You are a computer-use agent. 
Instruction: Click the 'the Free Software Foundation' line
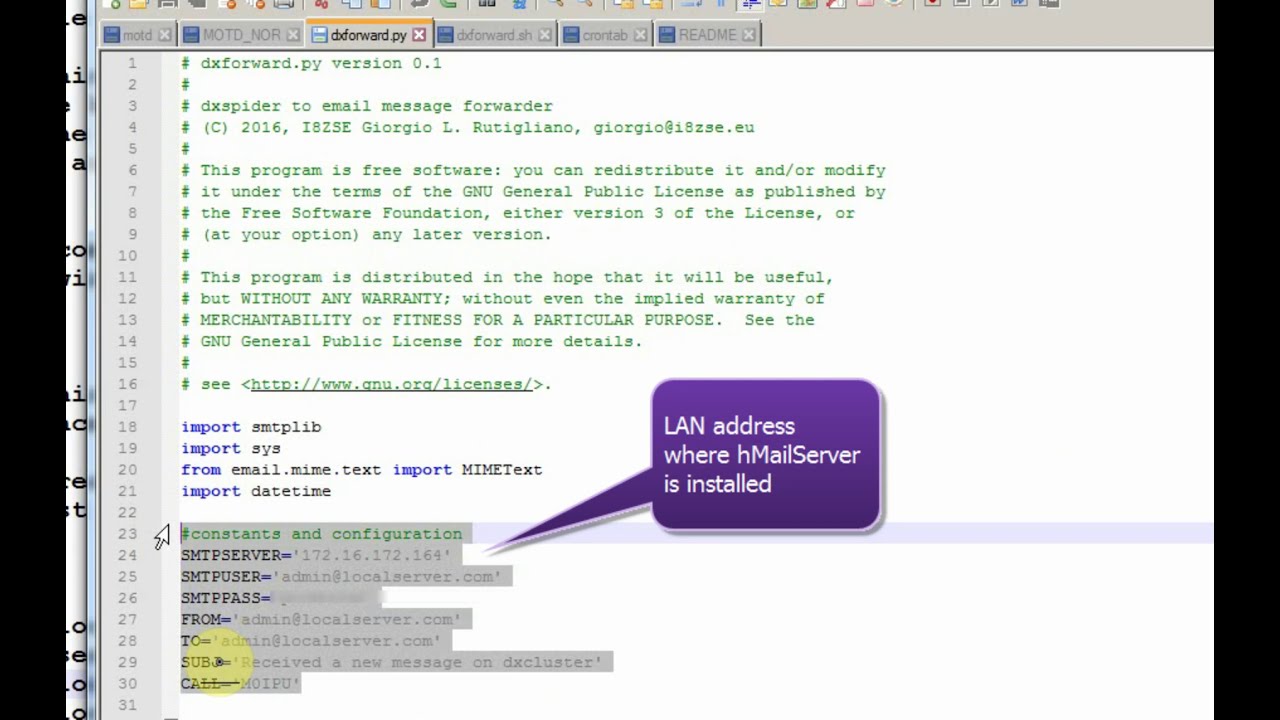pyautogui.click(x=518, y=213)
